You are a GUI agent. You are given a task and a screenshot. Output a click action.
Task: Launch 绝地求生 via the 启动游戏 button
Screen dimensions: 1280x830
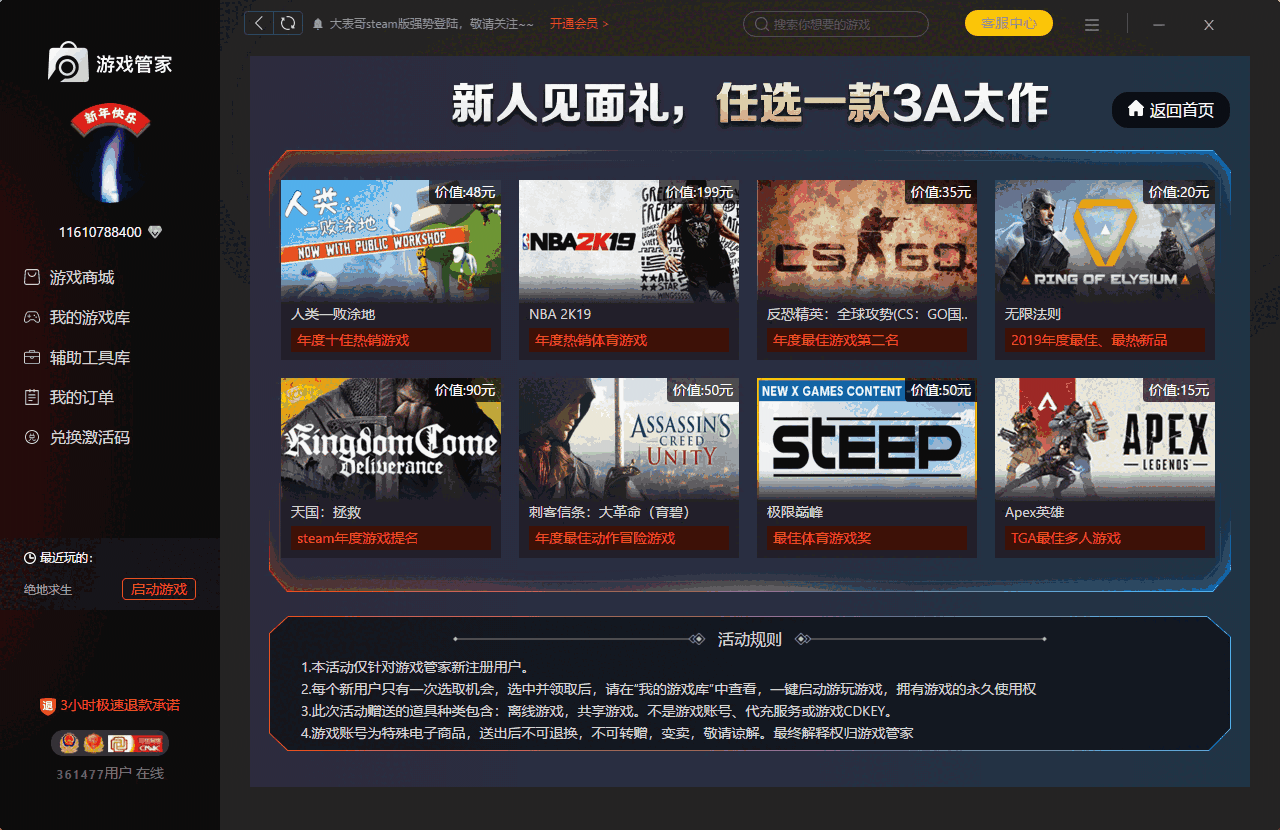coord(158,588)
